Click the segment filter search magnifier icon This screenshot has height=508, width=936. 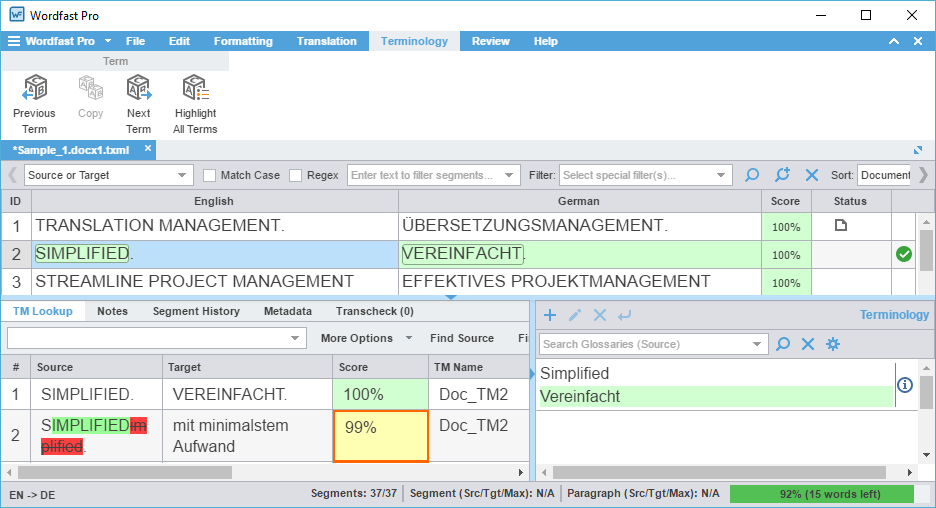[x=753, y=175]
